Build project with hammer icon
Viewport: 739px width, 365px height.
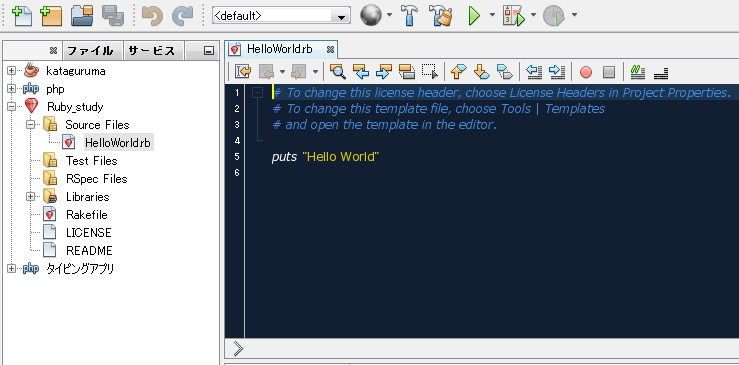pos(410,16)
